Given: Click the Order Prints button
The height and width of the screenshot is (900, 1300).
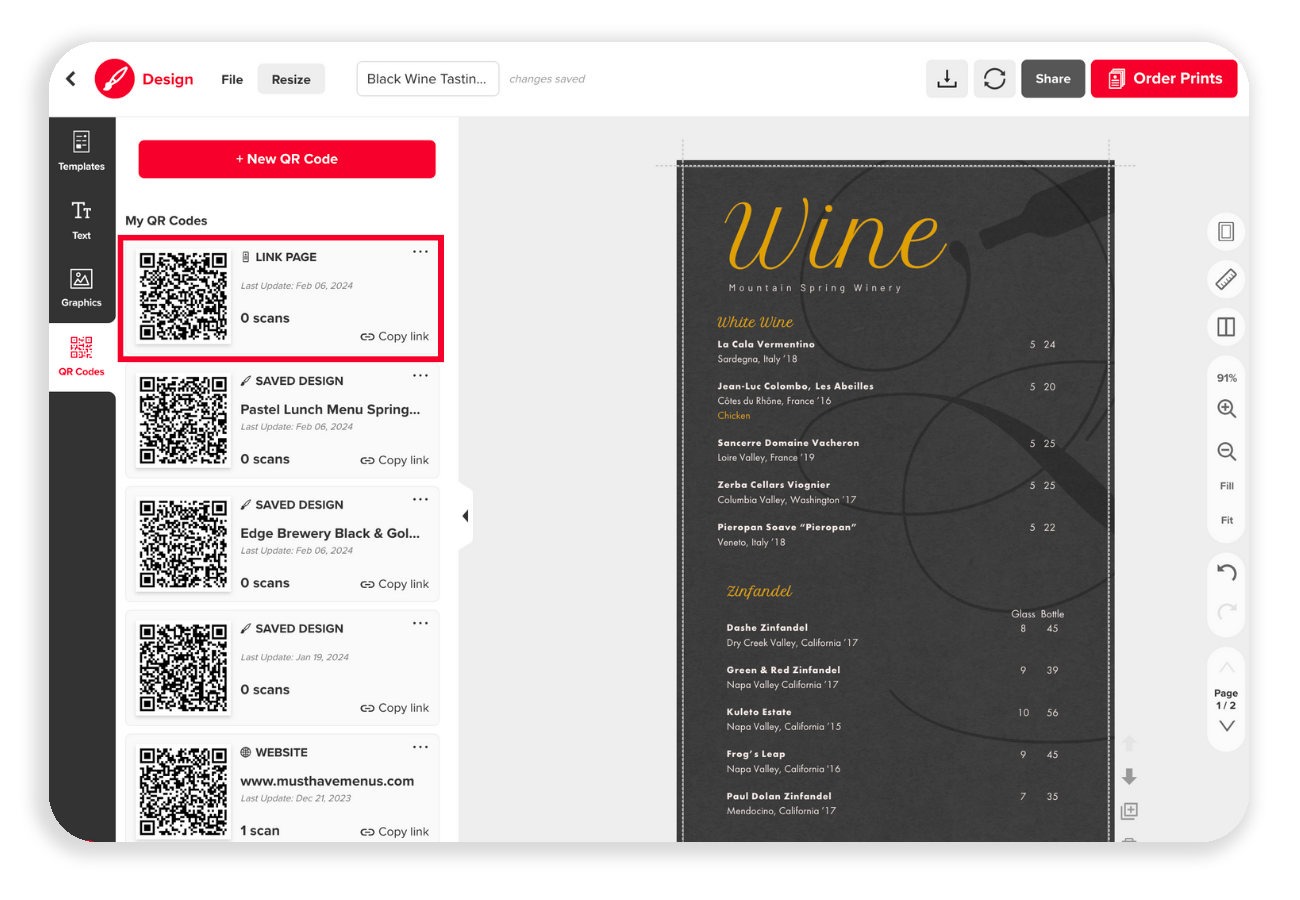Looking at the screenshot, I should click(x=1164, y=79).
